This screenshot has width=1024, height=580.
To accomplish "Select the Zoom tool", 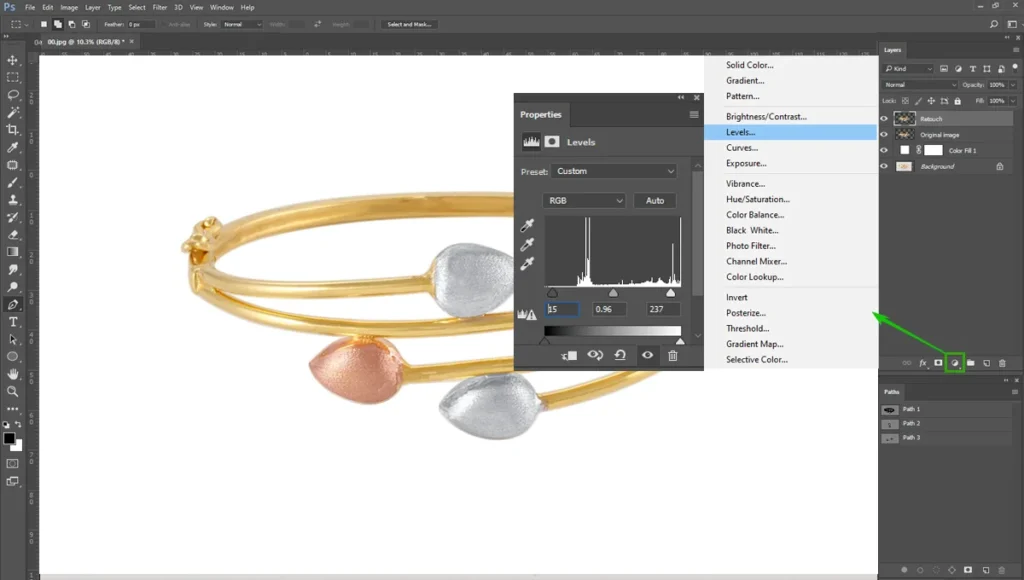I will [x=12, y=391].
